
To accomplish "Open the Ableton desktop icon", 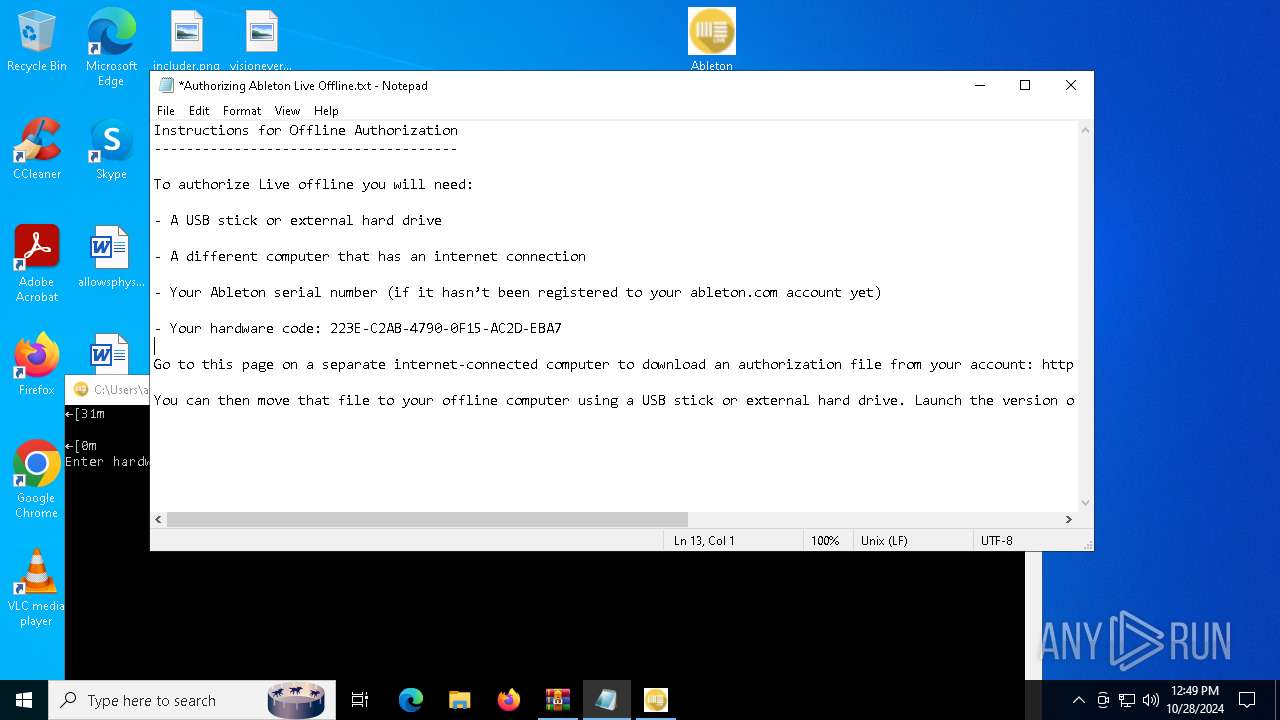I will coord(712,40).
